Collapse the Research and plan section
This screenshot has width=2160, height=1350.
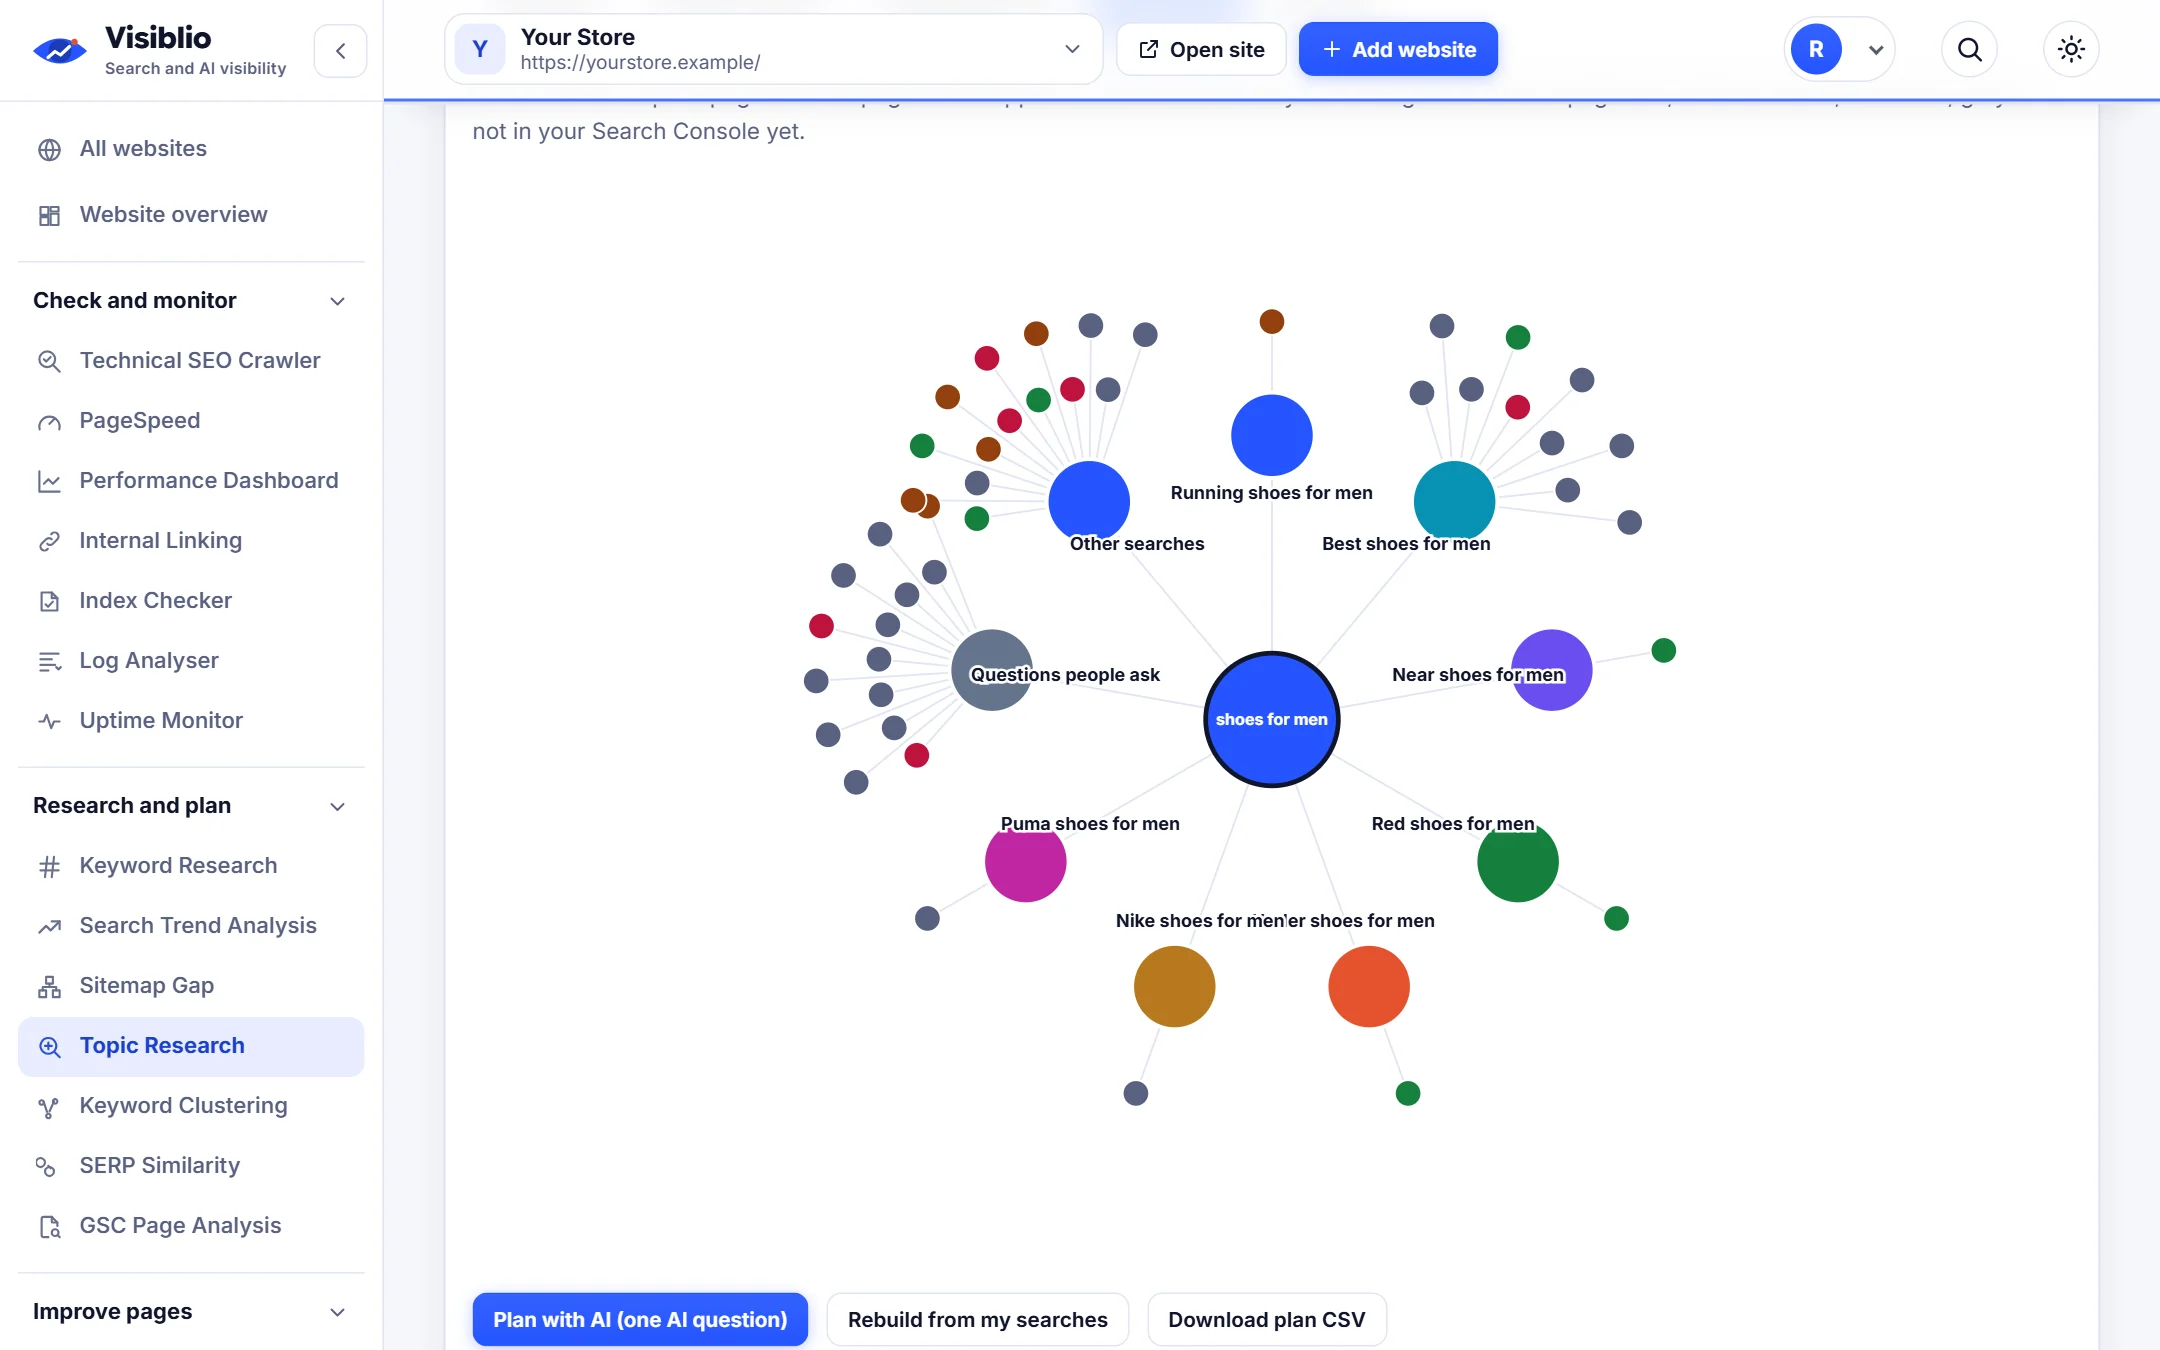point(191,806)
